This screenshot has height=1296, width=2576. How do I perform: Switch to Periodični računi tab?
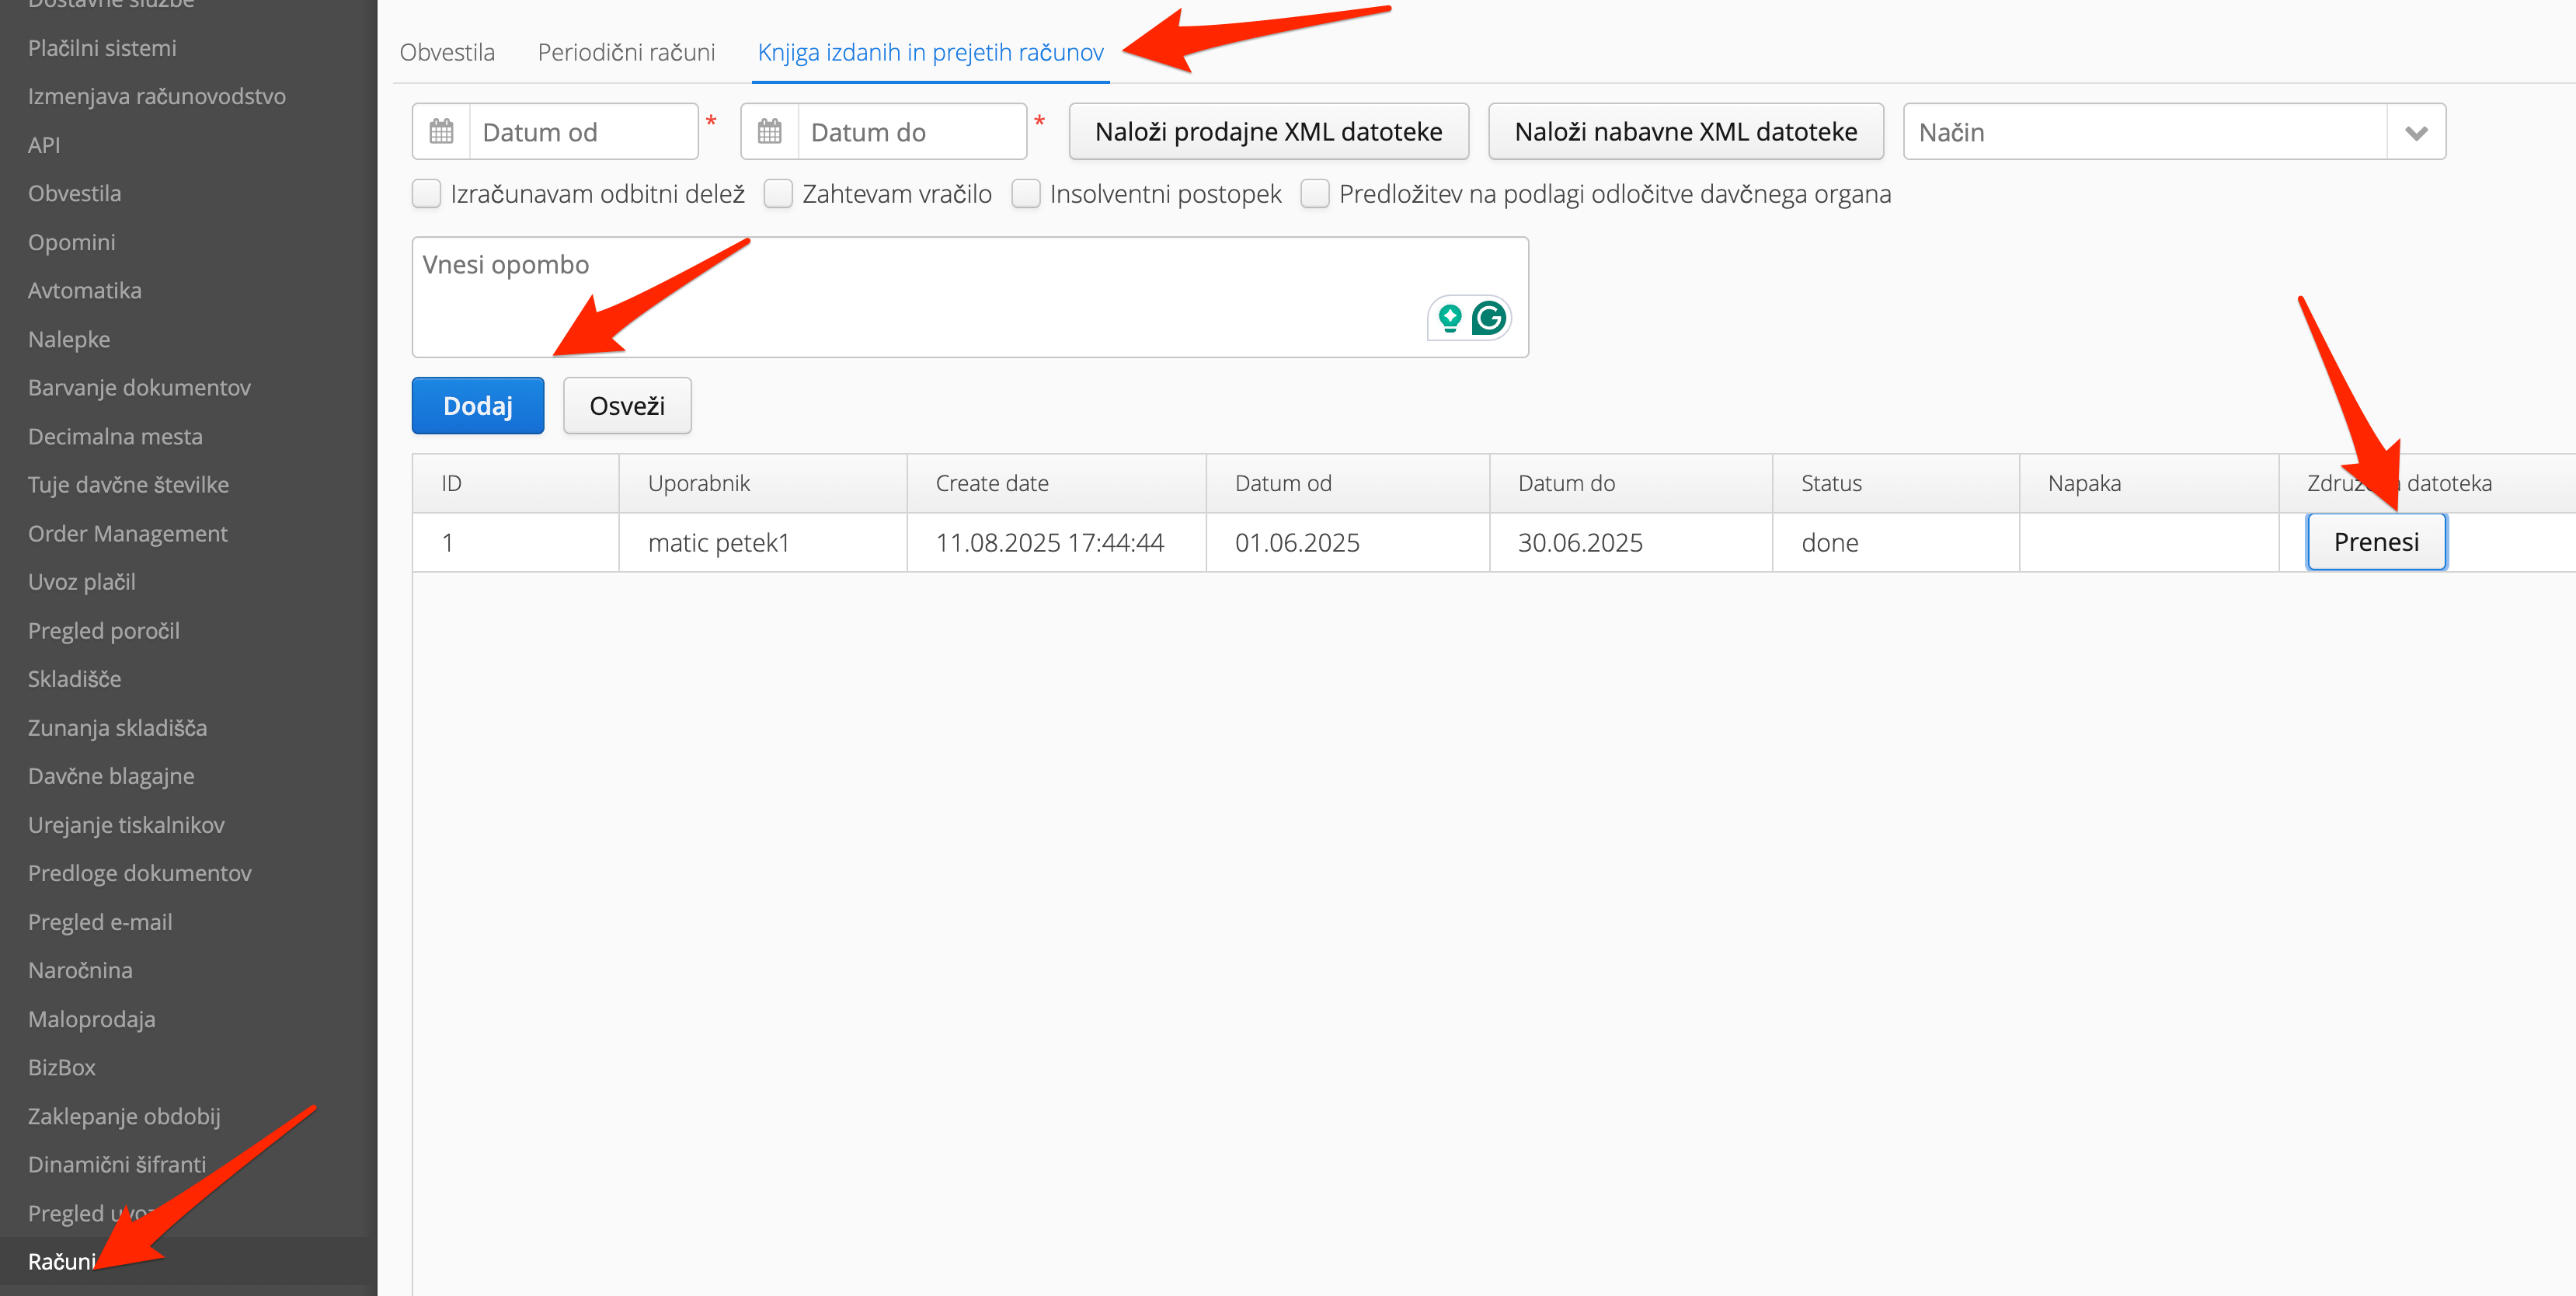tap(626, 52)
